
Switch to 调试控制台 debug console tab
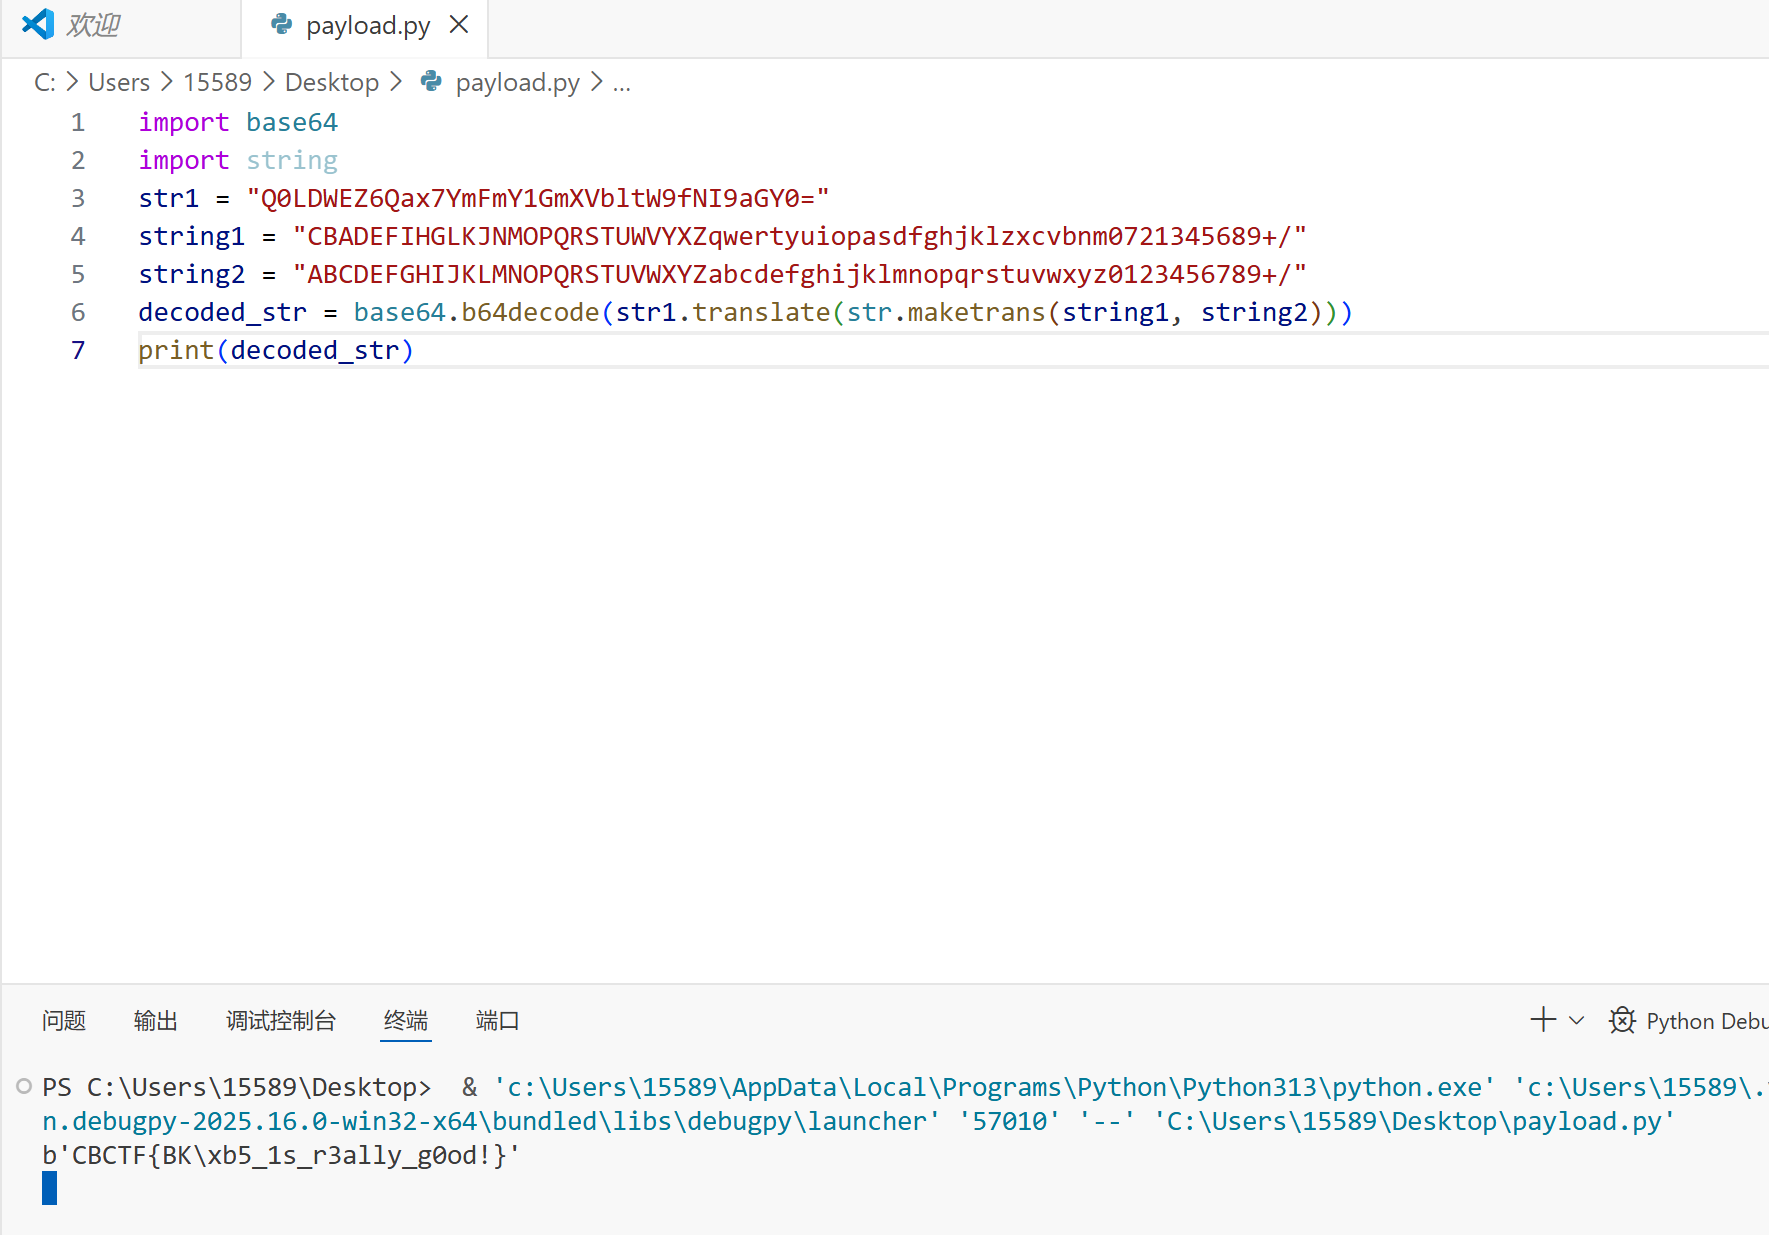tap(280, 1020)
